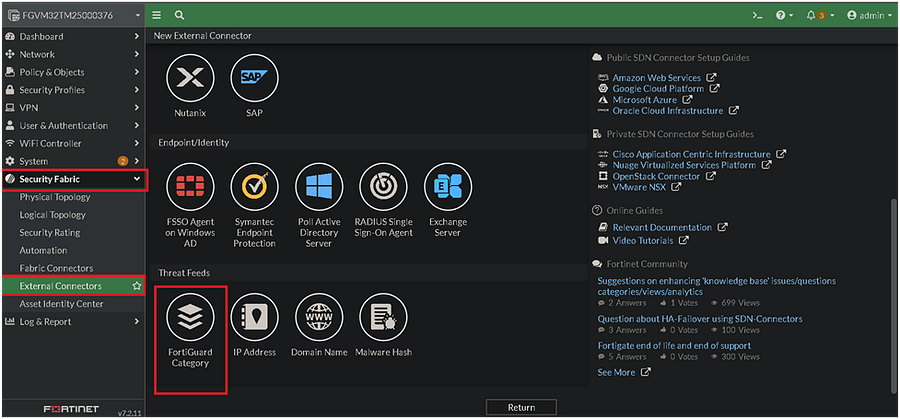
Task: Open the FGVM32TM25000376 device dropdown
Action: pos(73,15)
